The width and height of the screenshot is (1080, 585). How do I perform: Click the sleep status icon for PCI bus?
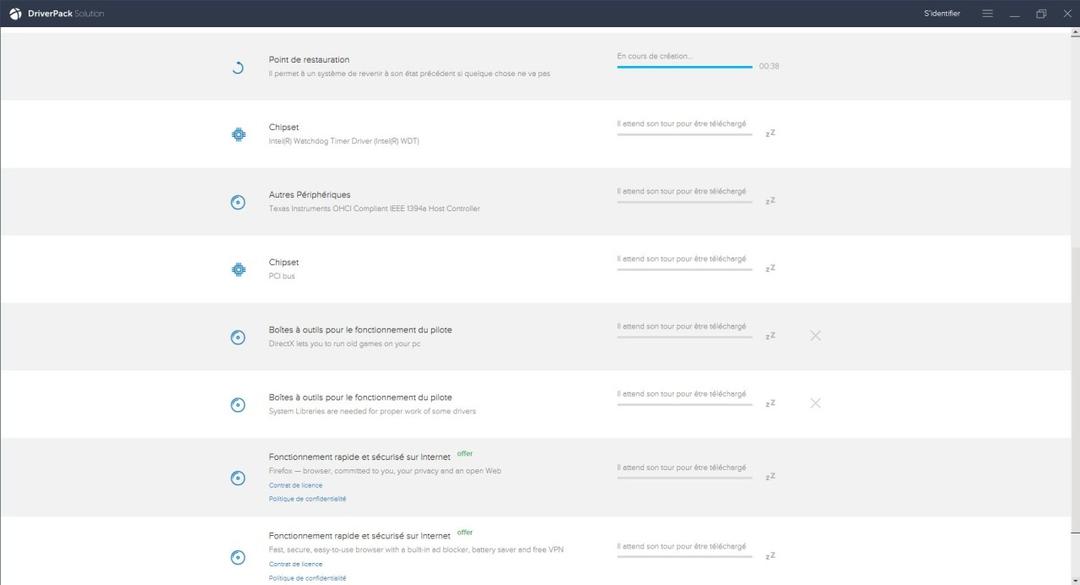[770, 268]
